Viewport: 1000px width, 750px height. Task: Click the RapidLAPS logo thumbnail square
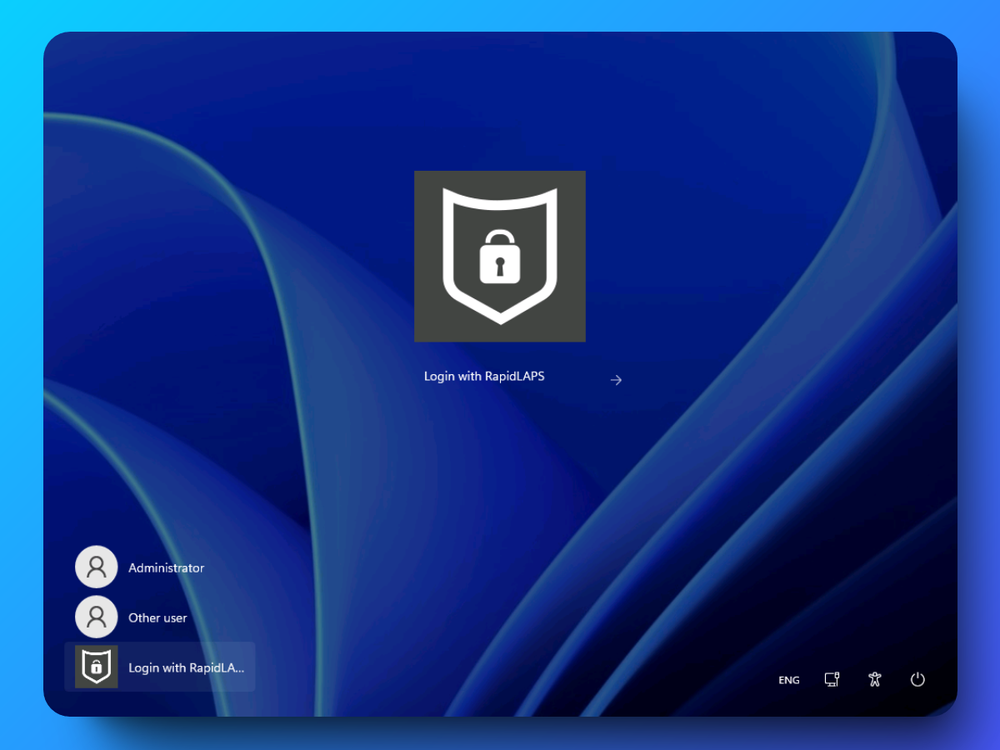point(500,255)
